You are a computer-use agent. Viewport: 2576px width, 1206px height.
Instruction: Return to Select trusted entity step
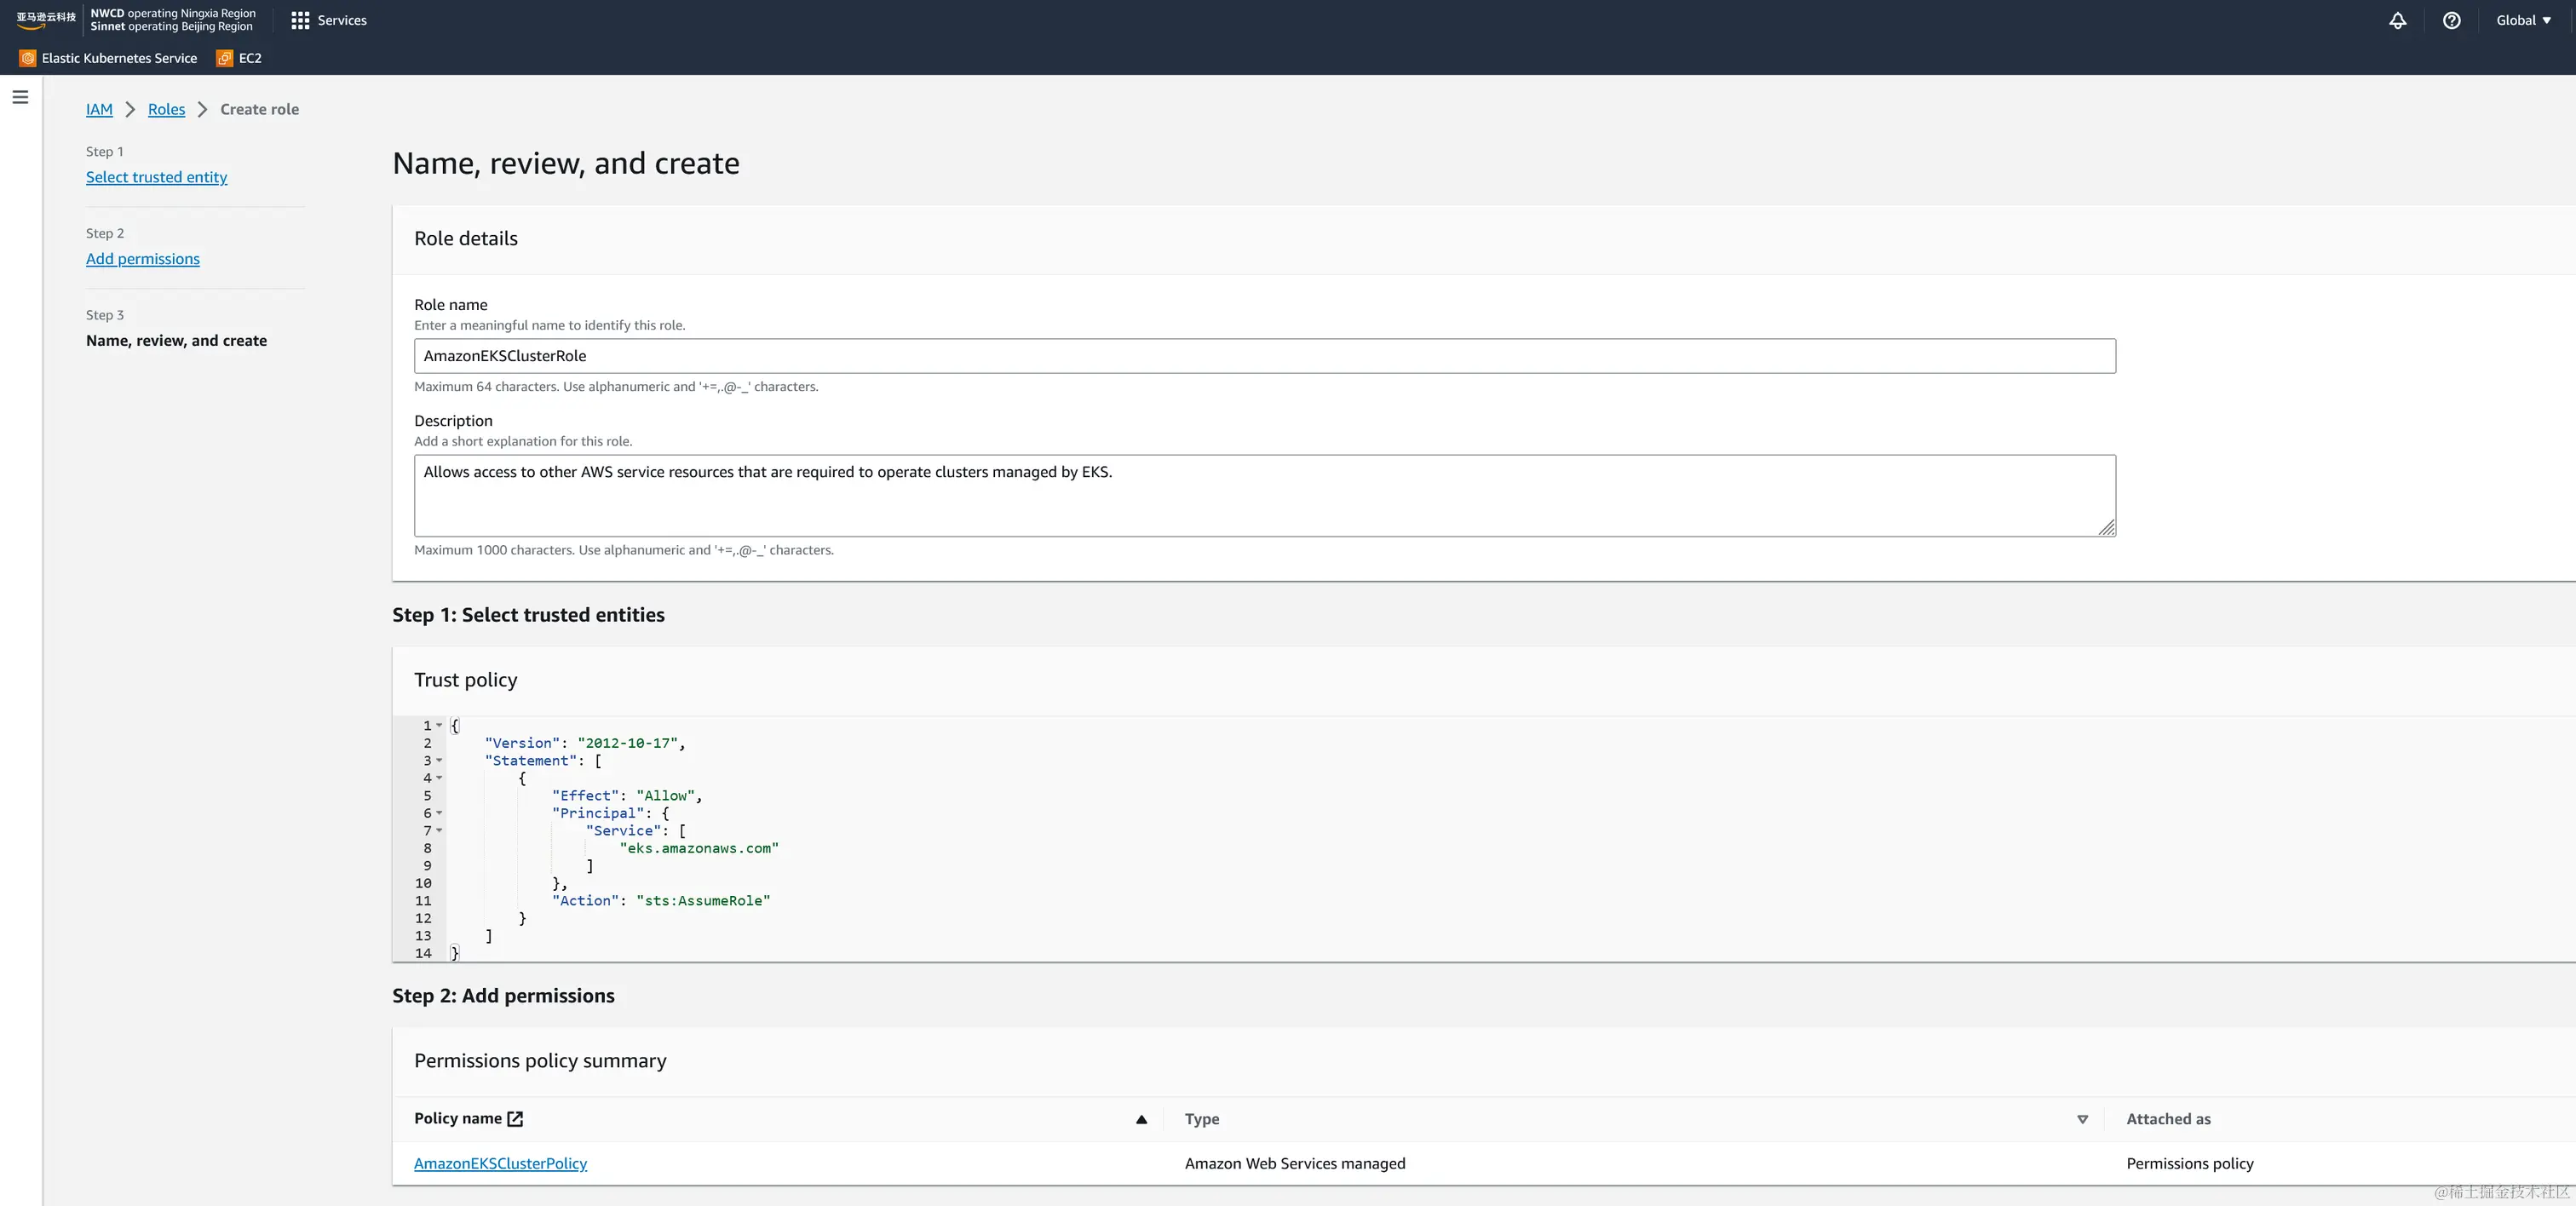click(x=156, y=177)
